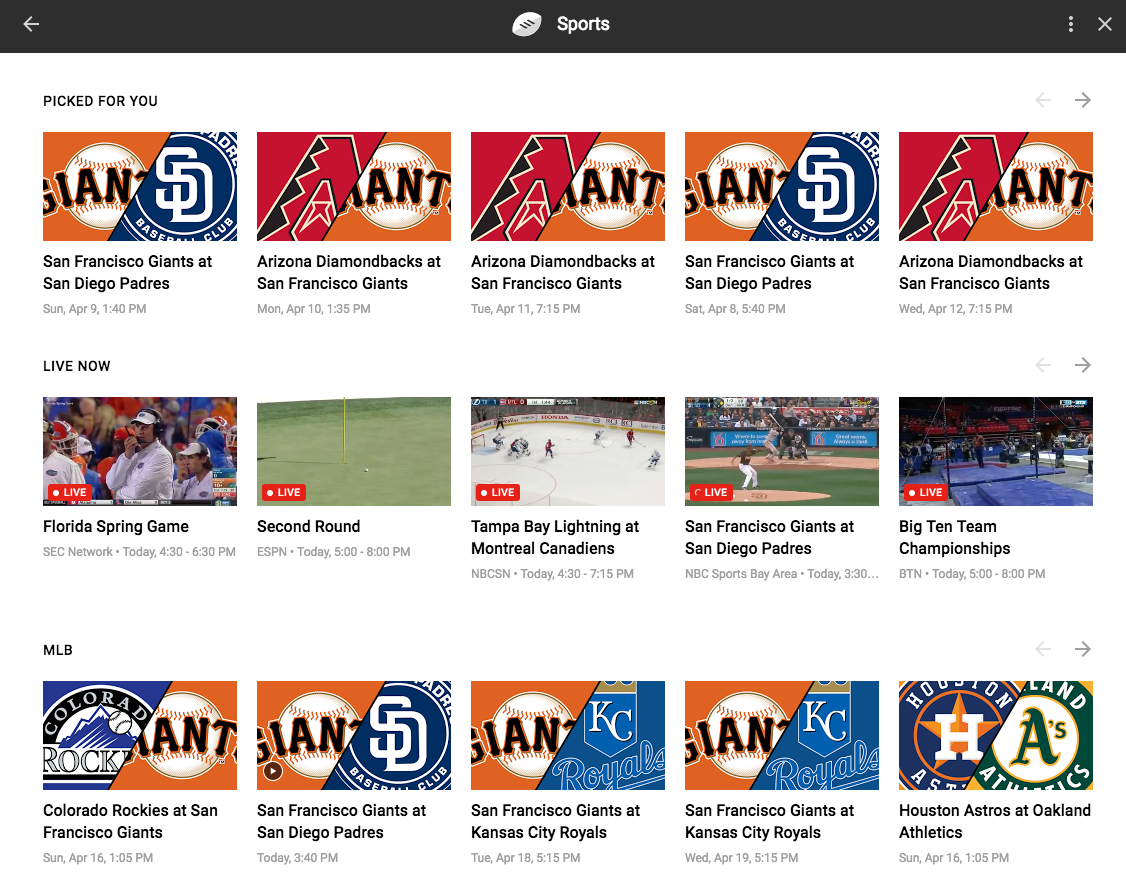Watch the live Giants at Padres NBC Sports thumbnail
1126x880 pixels.
tap(782, 451)
